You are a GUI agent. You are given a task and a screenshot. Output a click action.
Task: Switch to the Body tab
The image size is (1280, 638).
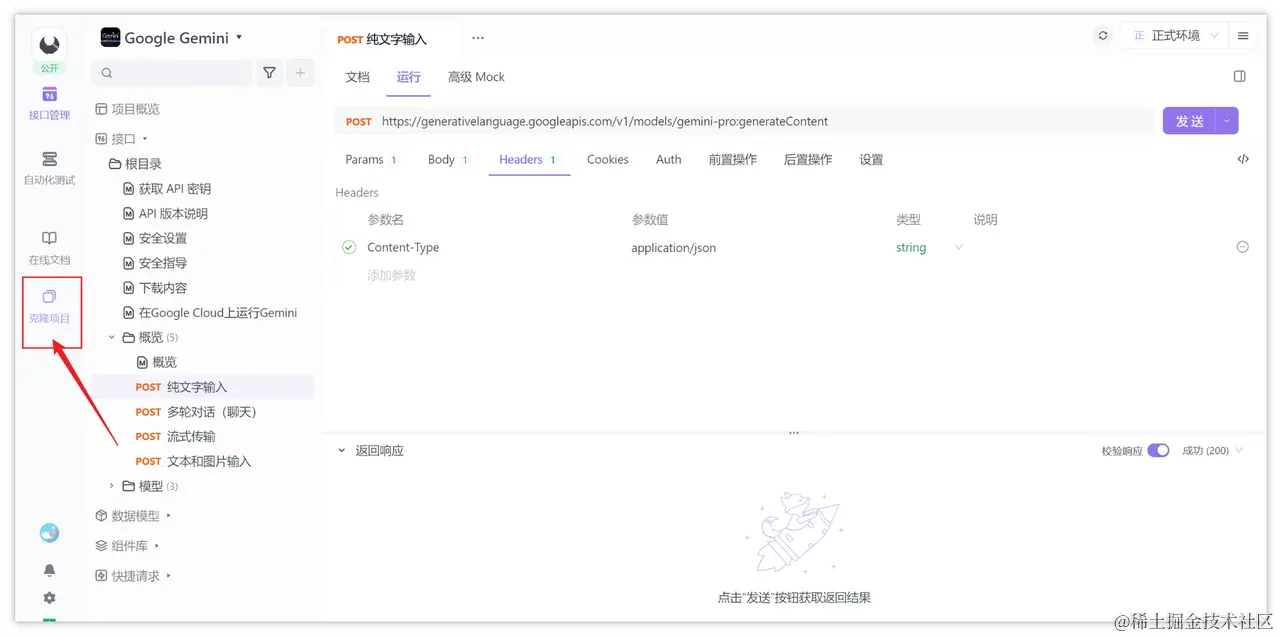(441, 158)
